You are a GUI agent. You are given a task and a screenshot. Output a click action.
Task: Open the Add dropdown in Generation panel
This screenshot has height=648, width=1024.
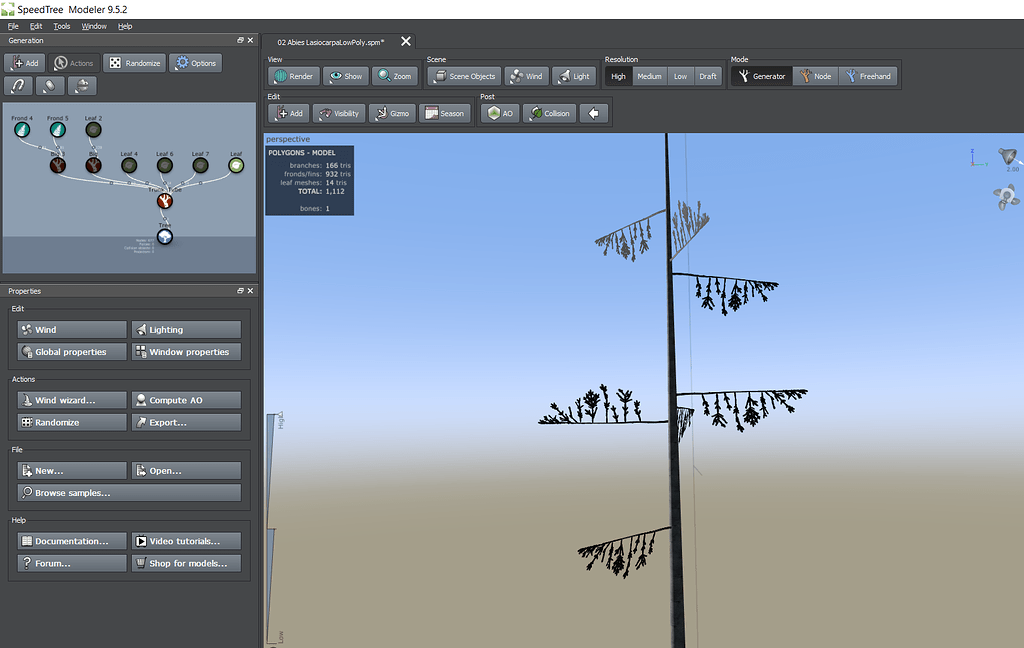[x=24, y=62]
